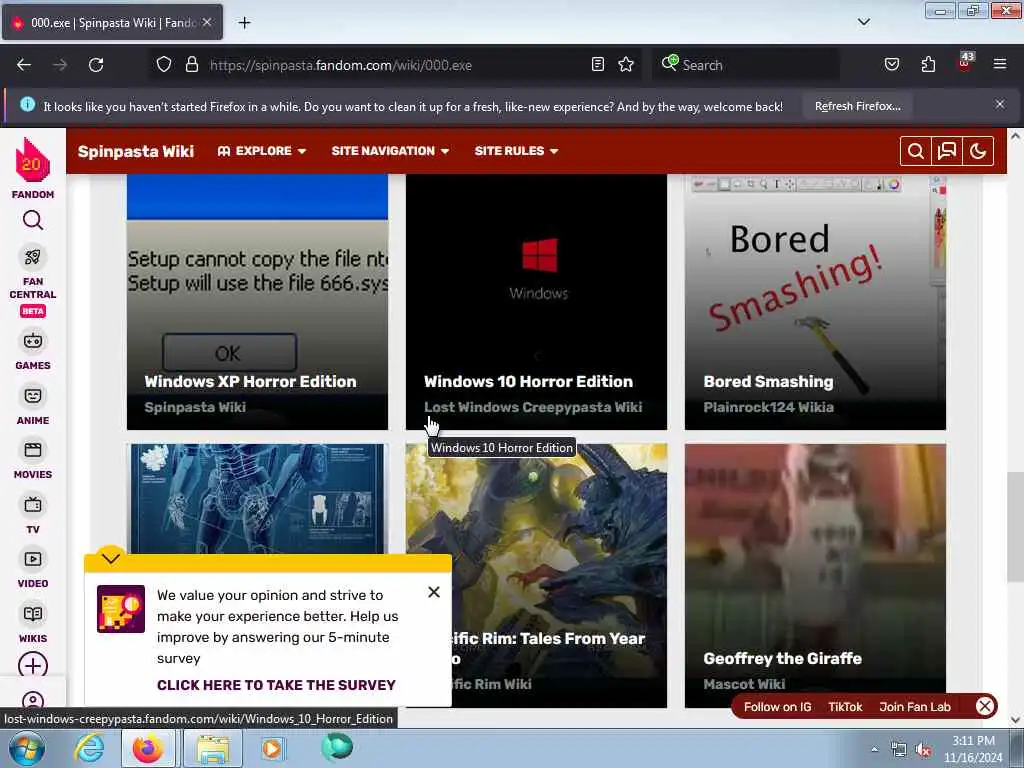Open the Pocket save icon

891,65
